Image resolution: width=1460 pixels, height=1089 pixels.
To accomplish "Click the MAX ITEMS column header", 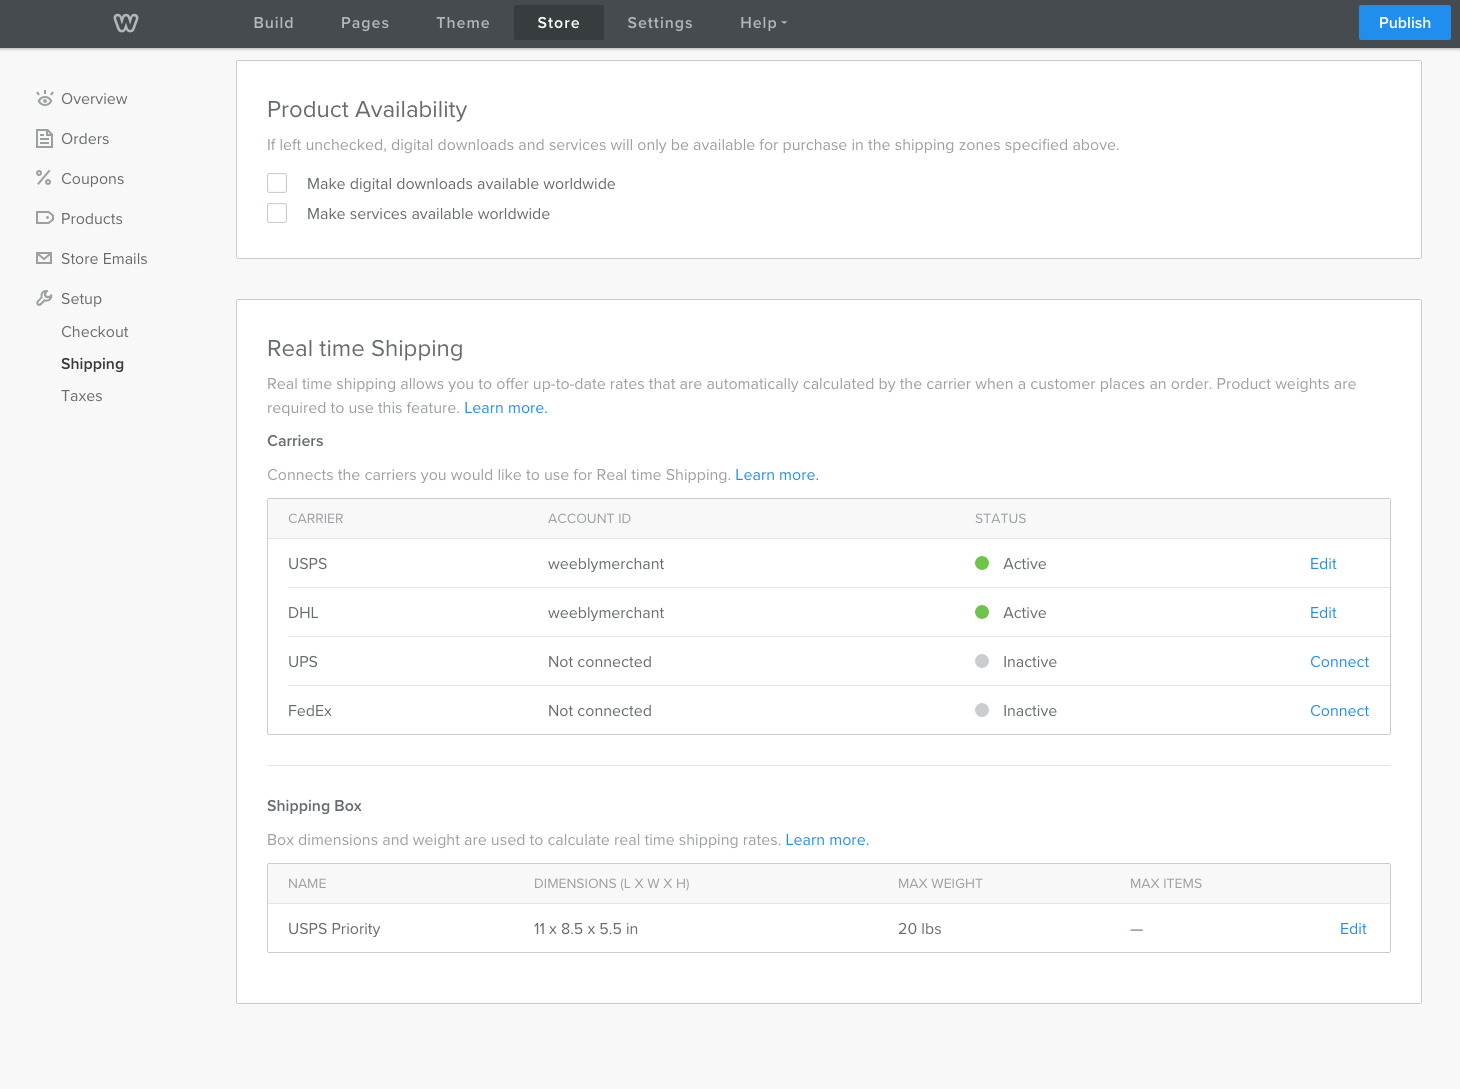I will (x=1166, y=883).
